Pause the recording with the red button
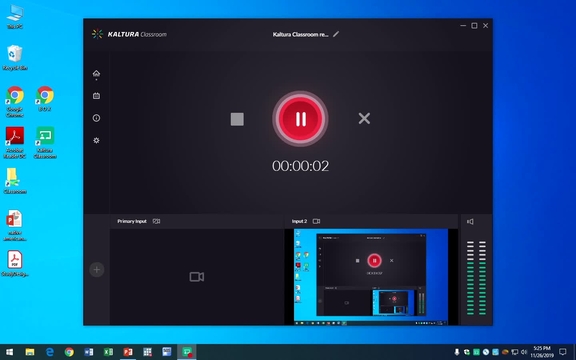This screenshot has width=576, height=360. 300,119
